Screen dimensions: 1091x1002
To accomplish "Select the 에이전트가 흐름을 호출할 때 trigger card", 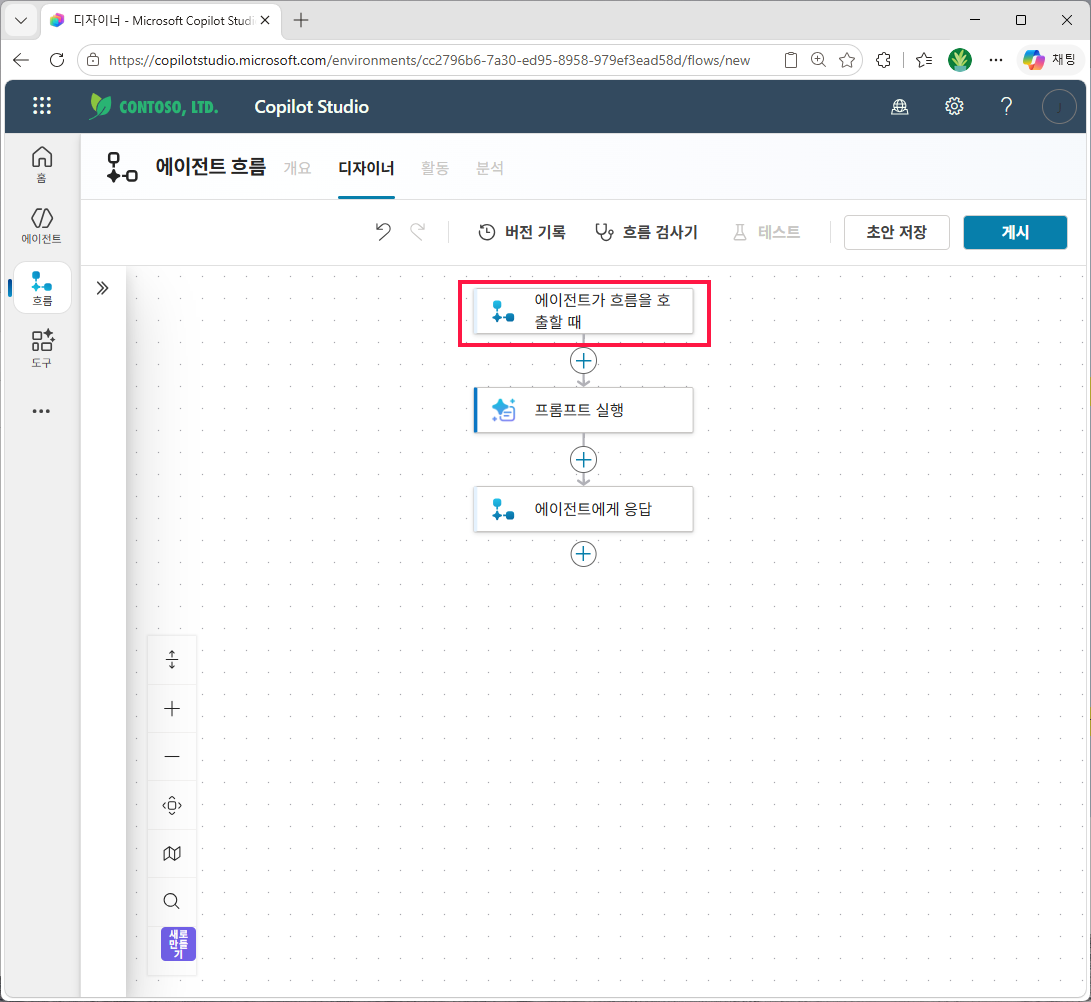I will (x=583, y=311).
